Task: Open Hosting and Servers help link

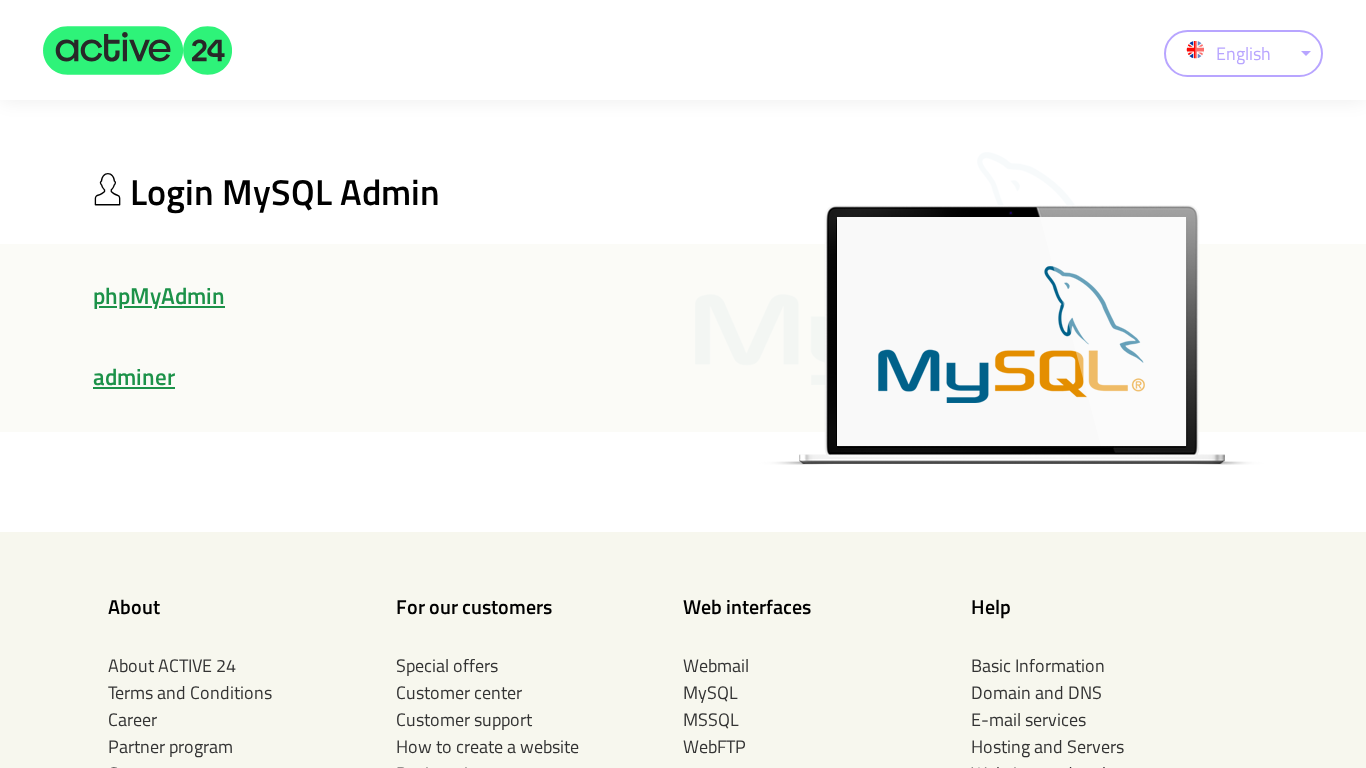Action: click(1047, 747)
